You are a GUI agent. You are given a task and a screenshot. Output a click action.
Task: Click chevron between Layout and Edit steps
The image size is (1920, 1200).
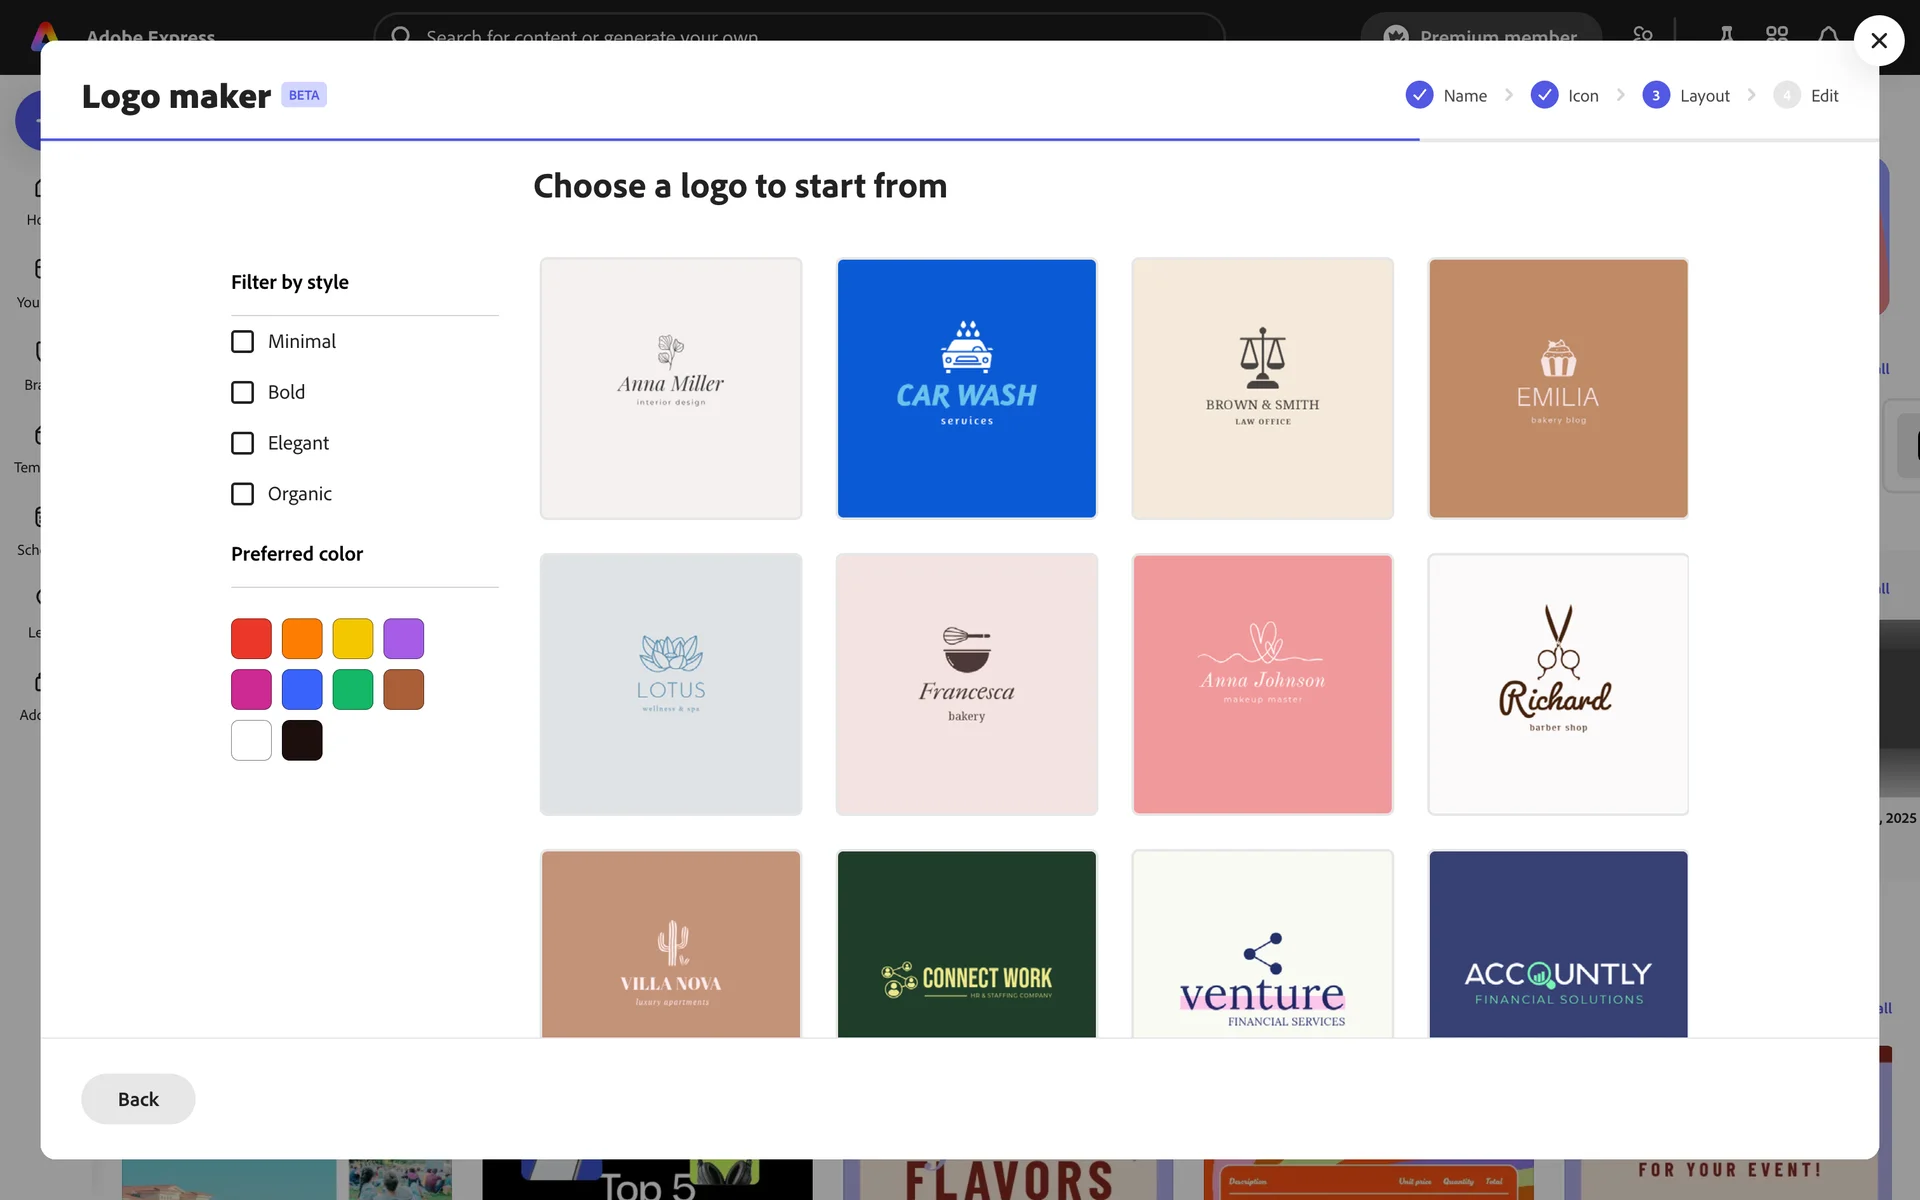point(1751,95)
